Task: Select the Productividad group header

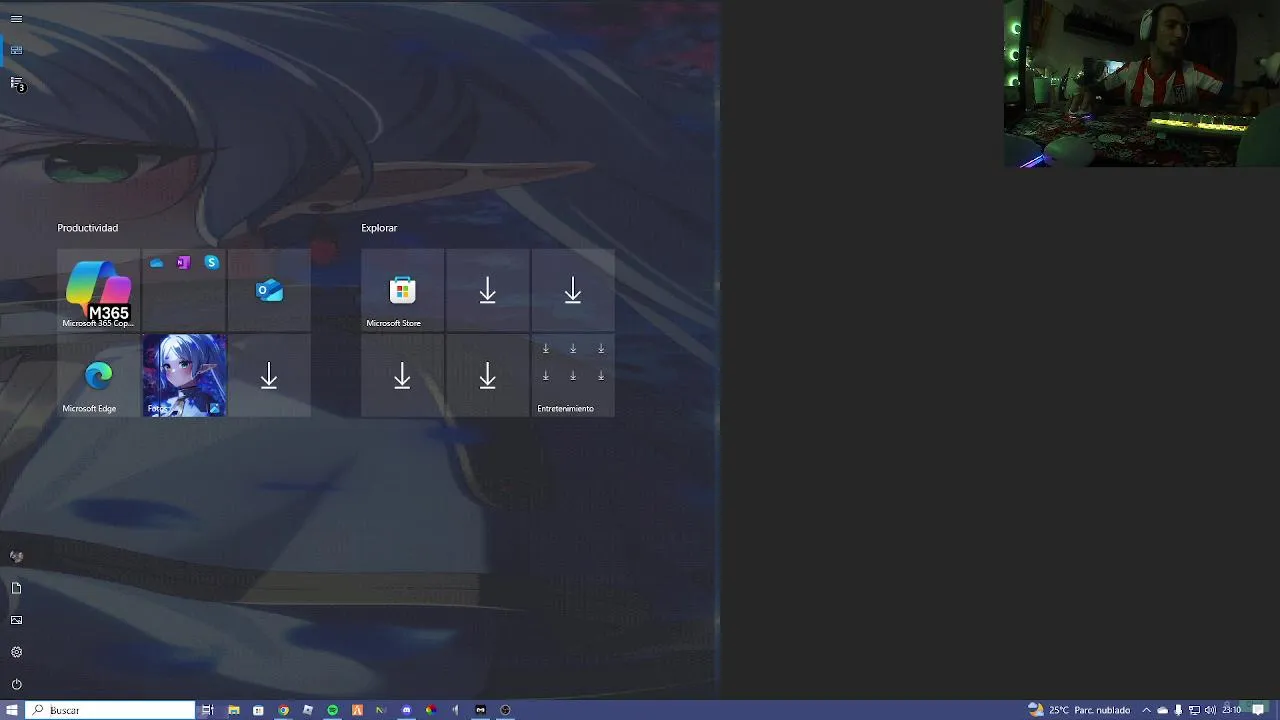Action: coord(88,228)
